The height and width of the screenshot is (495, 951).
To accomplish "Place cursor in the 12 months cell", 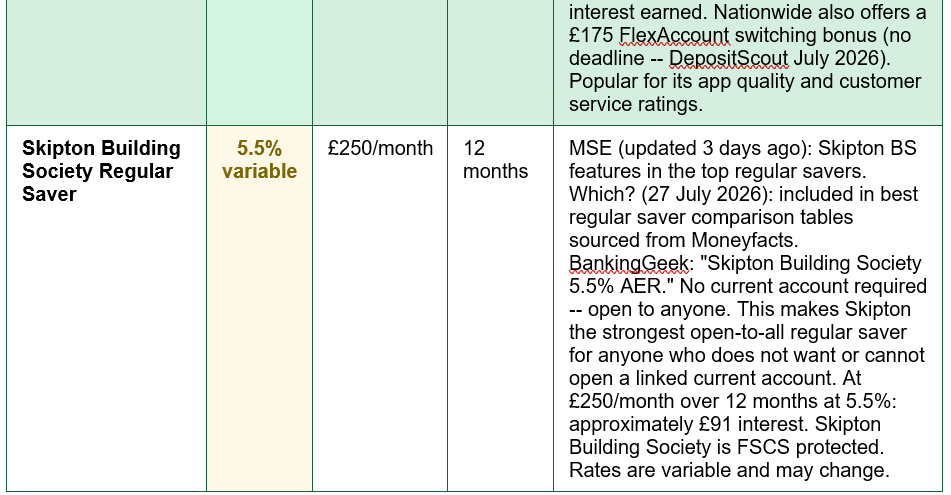I will click(x=500, y=308).
